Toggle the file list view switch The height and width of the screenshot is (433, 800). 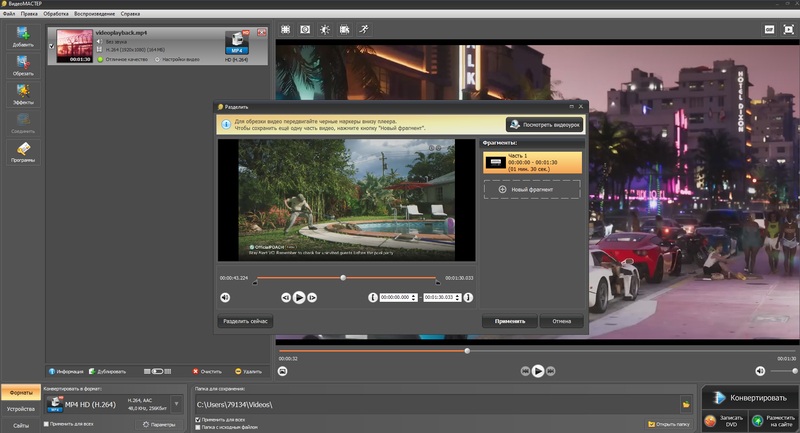158,371
